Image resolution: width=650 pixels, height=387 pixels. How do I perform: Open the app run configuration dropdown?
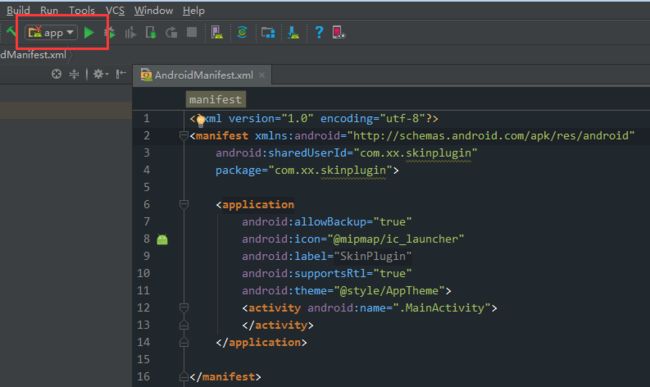[51, 32]
